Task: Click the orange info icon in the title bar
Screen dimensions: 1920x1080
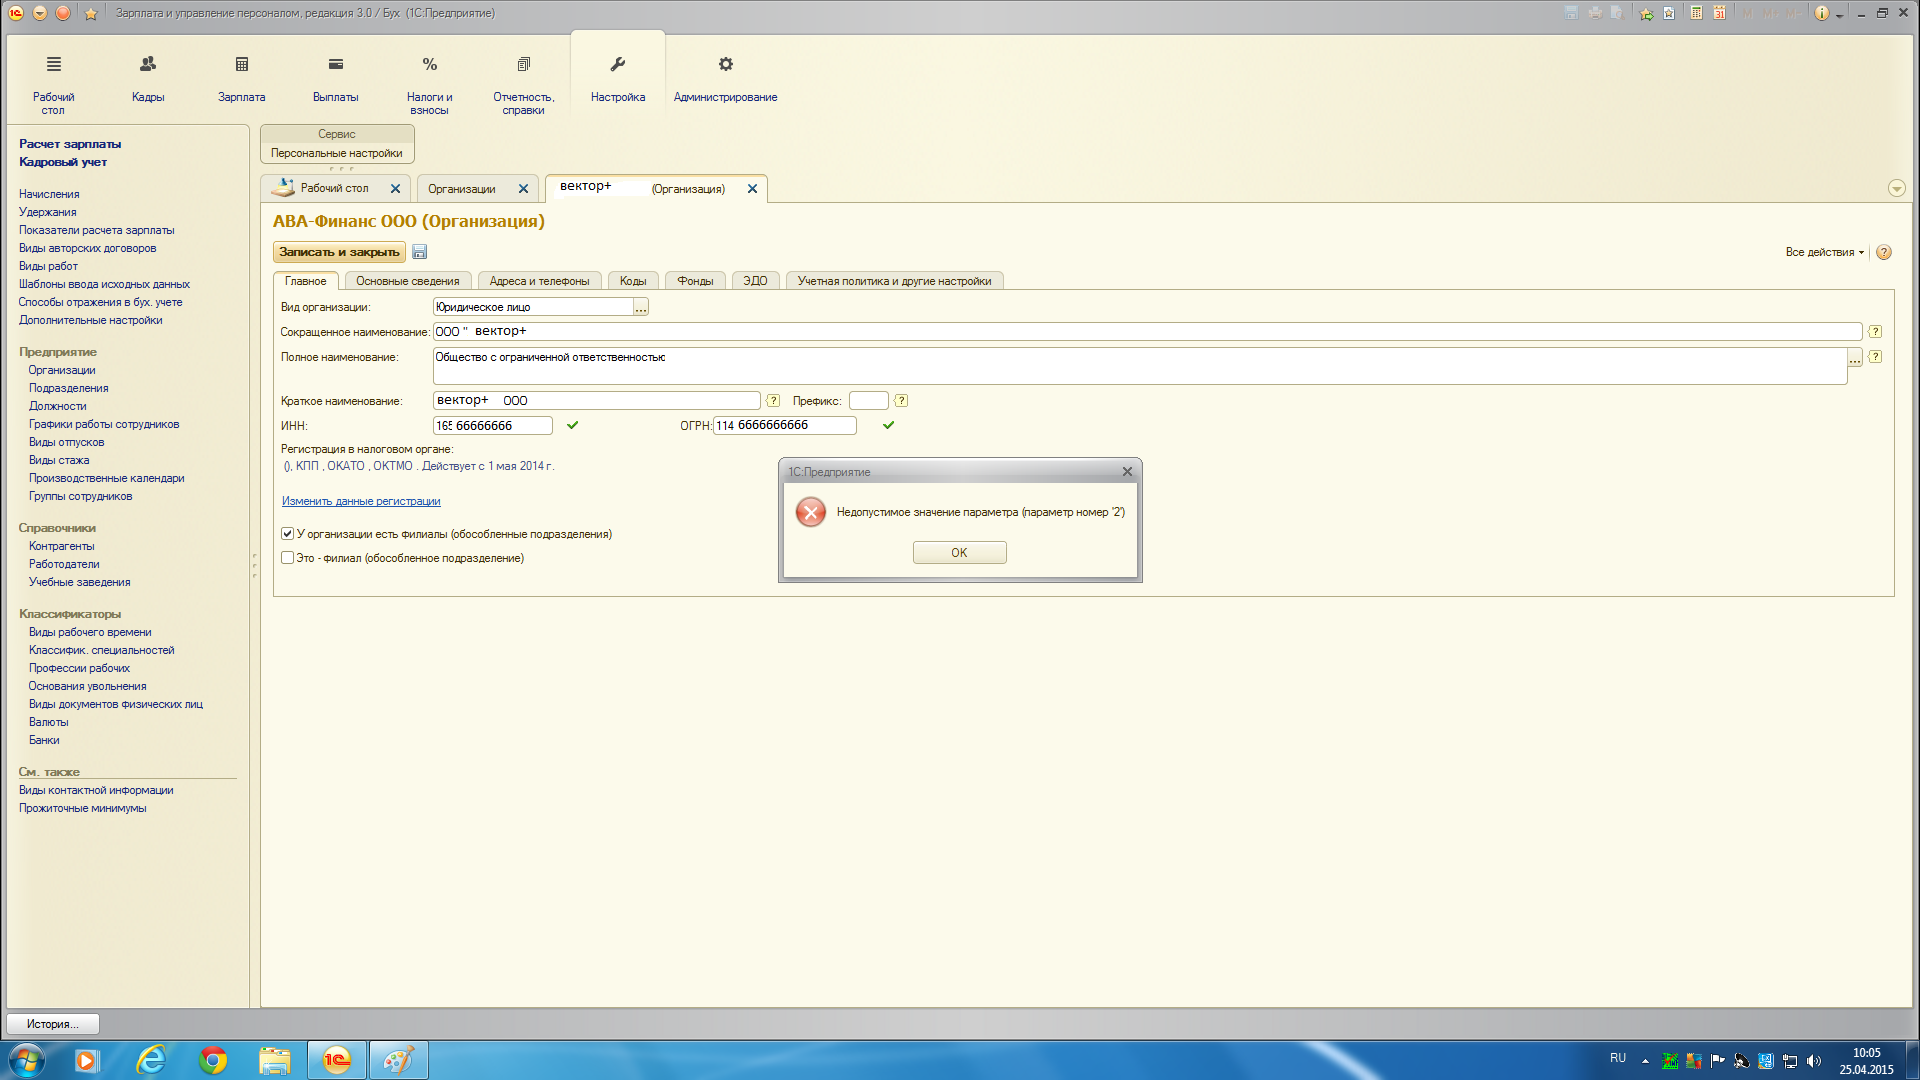Action: pyautogui.click(x=1822, y=13)
